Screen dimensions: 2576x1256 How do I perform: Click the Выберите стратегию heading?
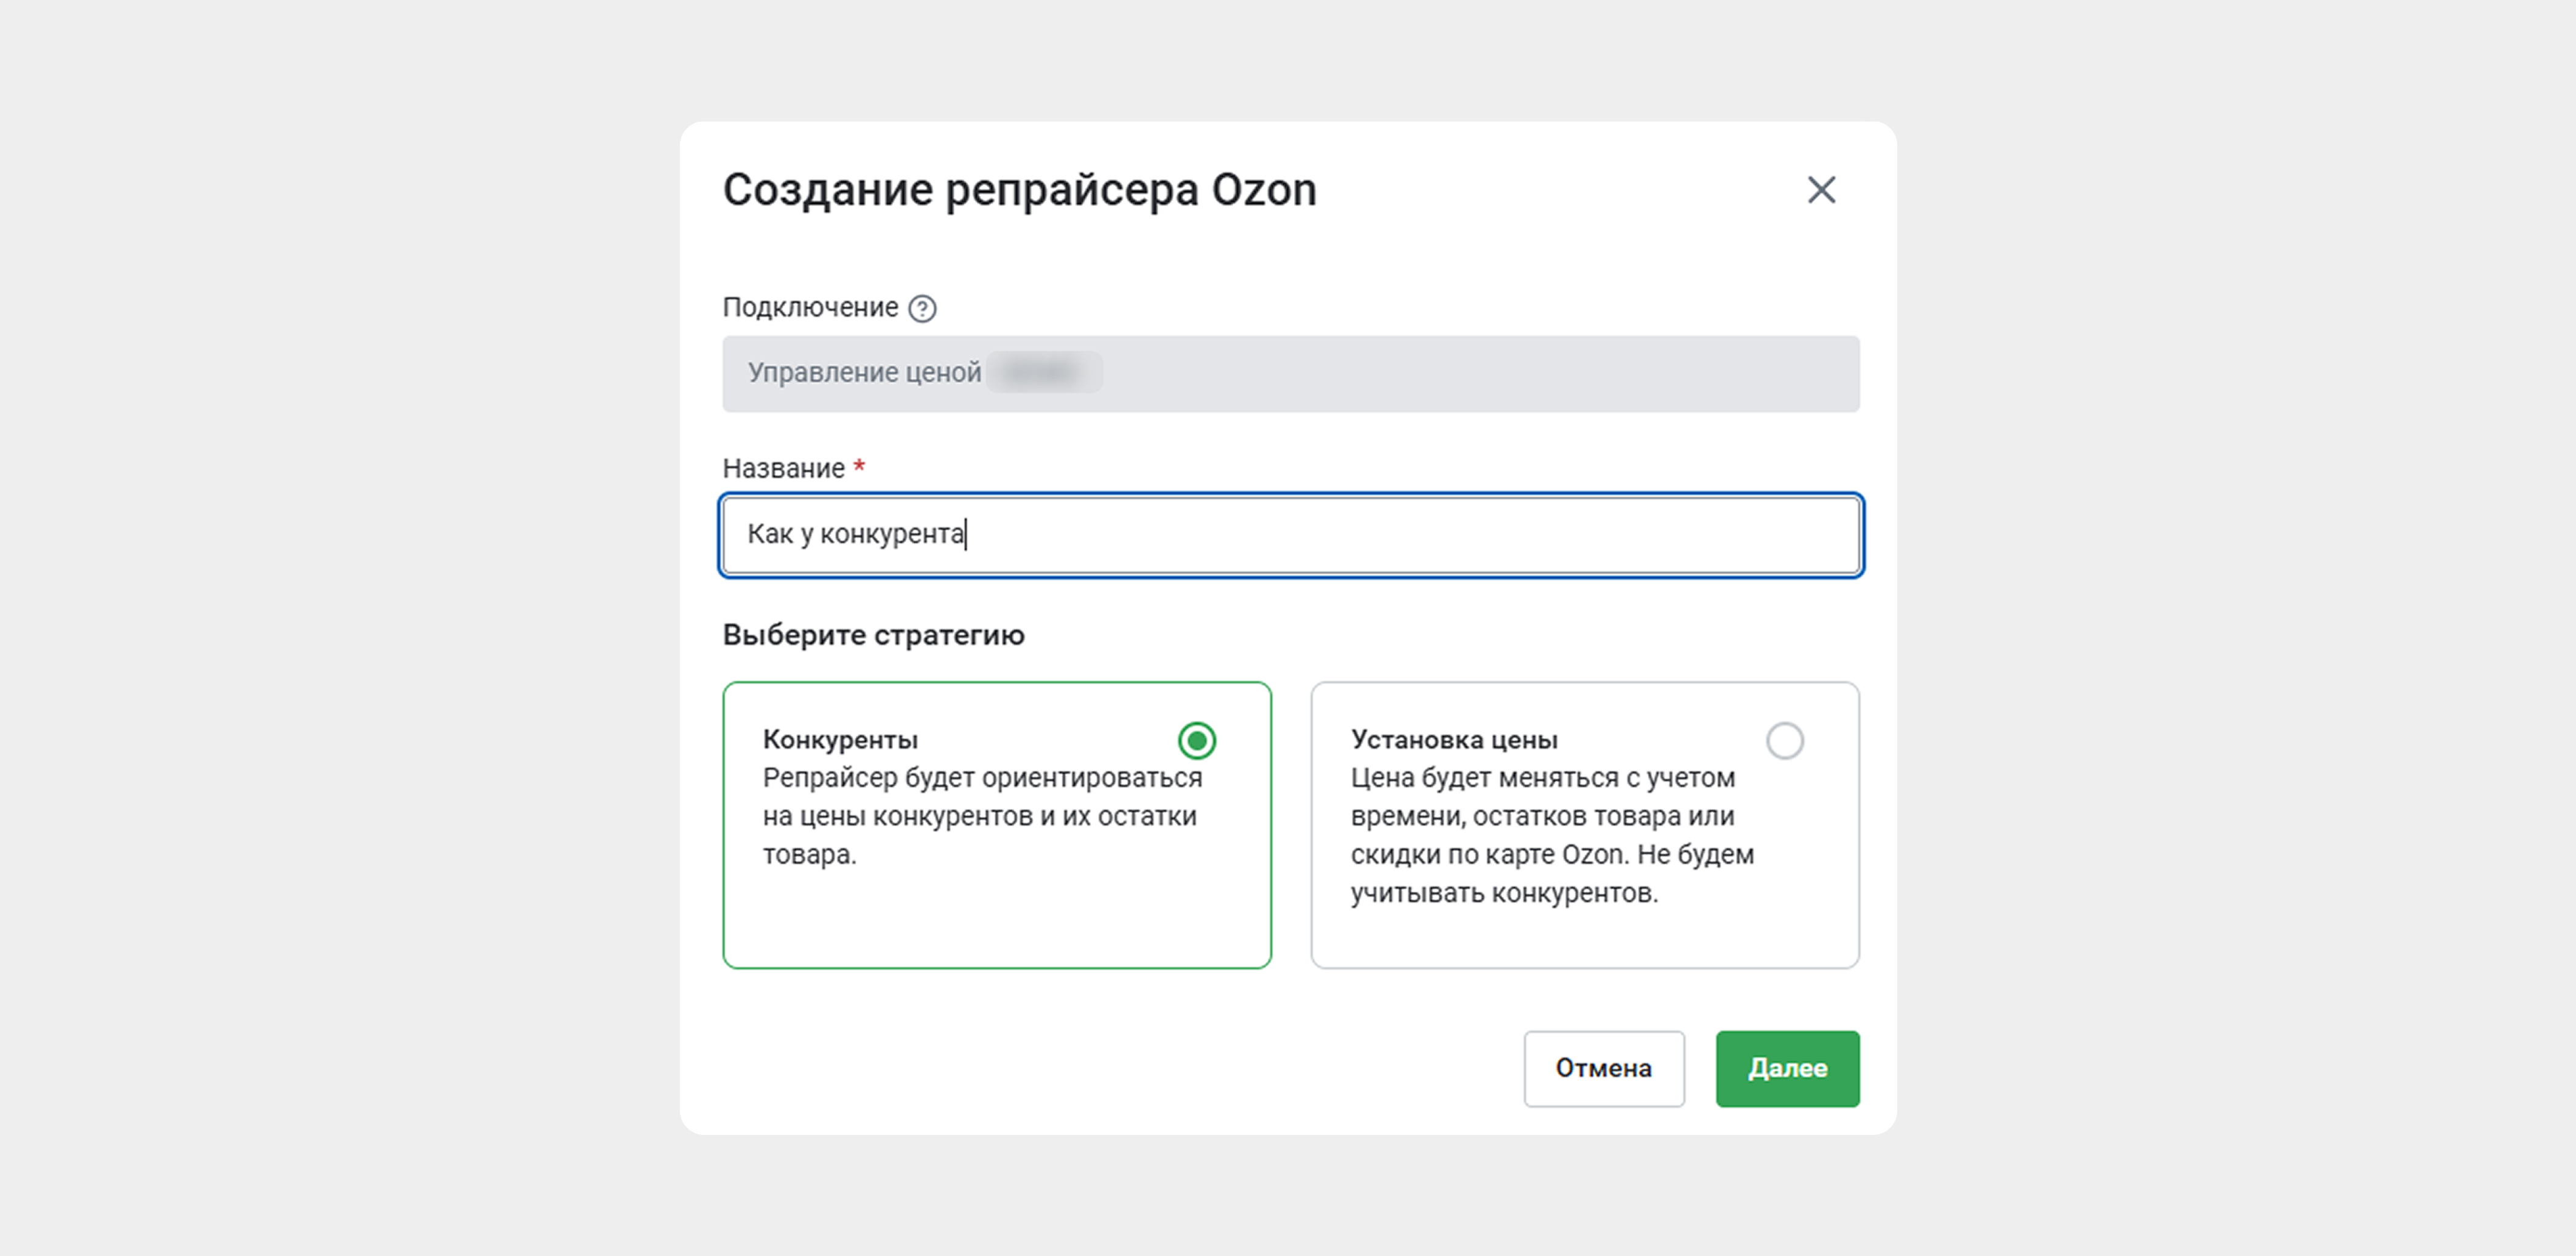click(x=873, y=636)
